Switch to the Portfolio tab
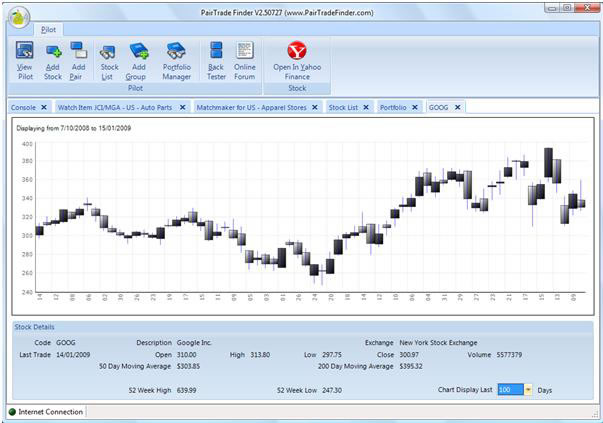Screen dimensions: 603x423 tap(393, 108)
